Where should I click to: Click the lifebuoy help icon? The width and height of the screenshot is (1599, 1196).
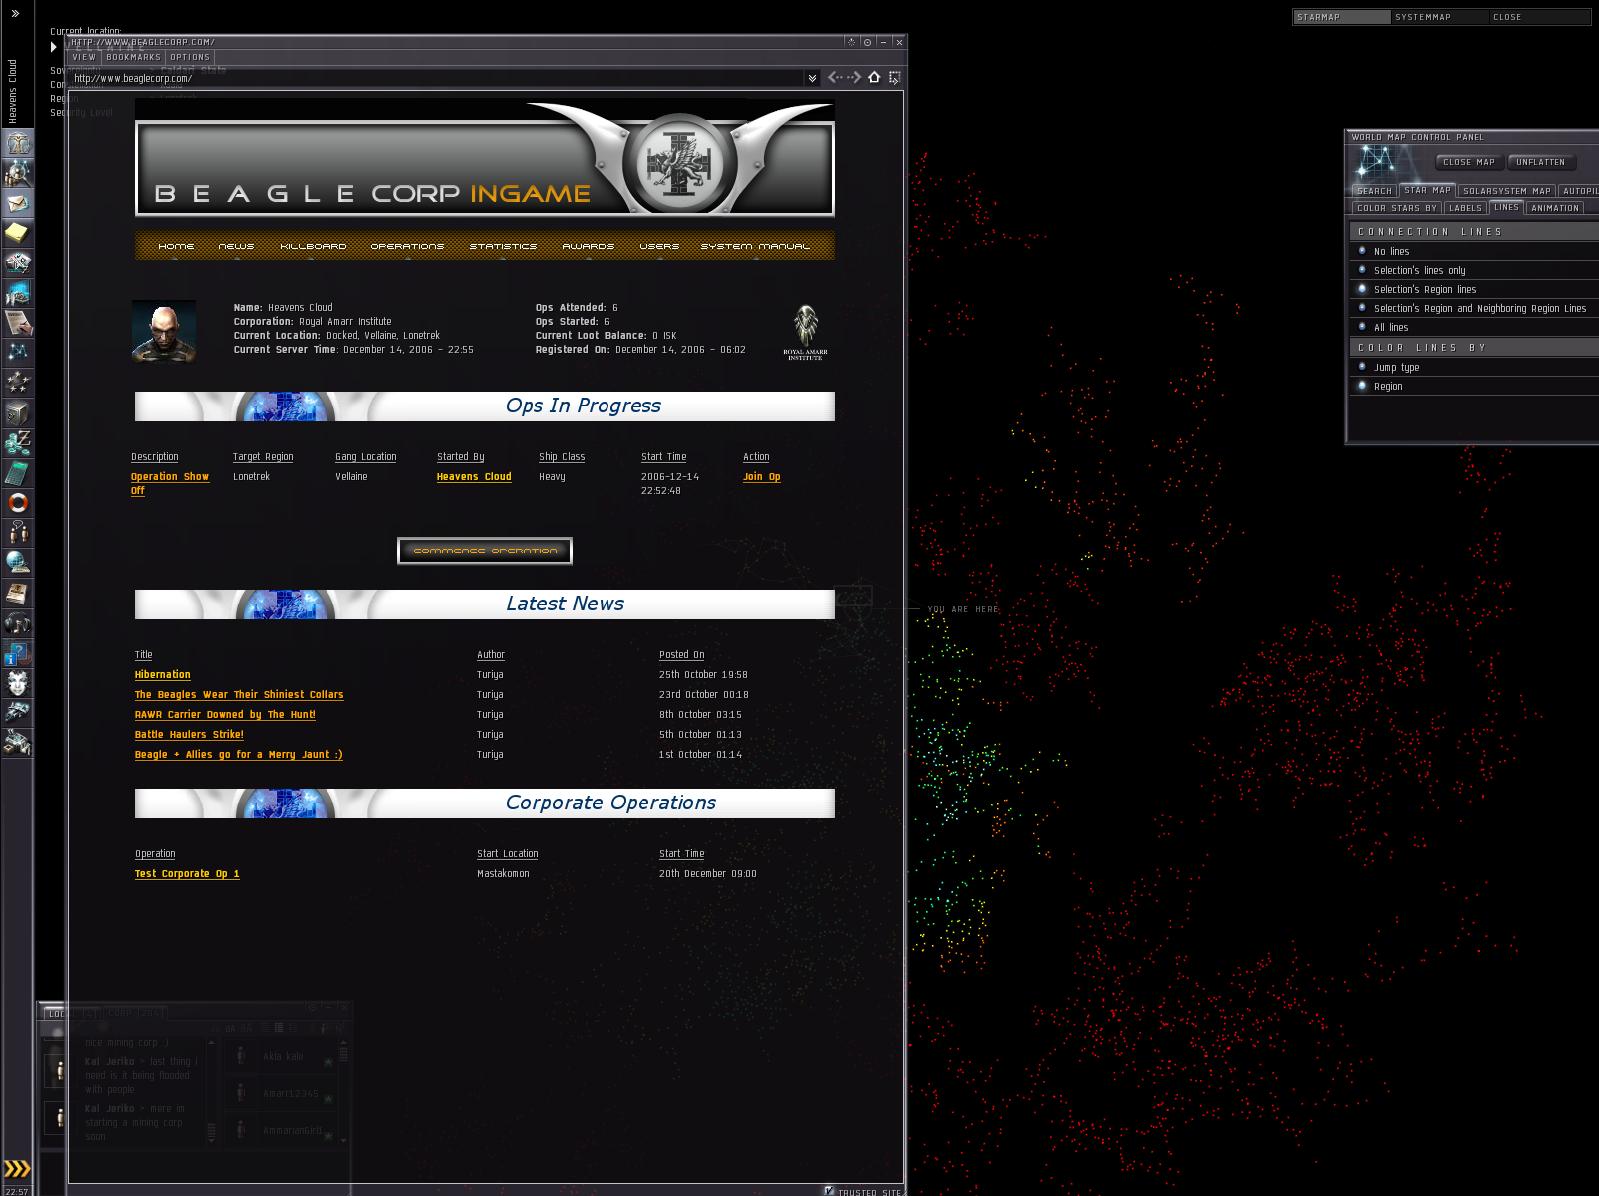tap(18, 503)
